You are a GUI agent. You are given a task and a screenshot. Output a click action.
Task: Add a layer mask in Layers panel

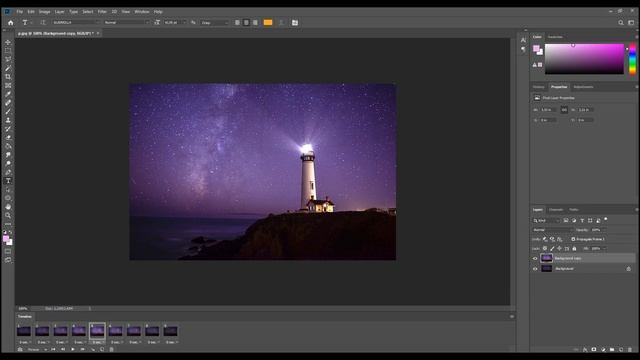[594, 349]
